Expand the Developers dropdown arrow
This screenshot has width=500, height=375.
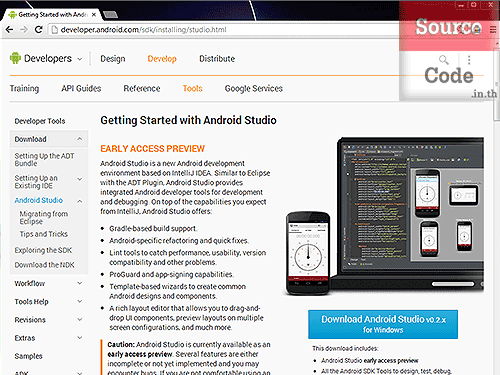tap(80, 59)
